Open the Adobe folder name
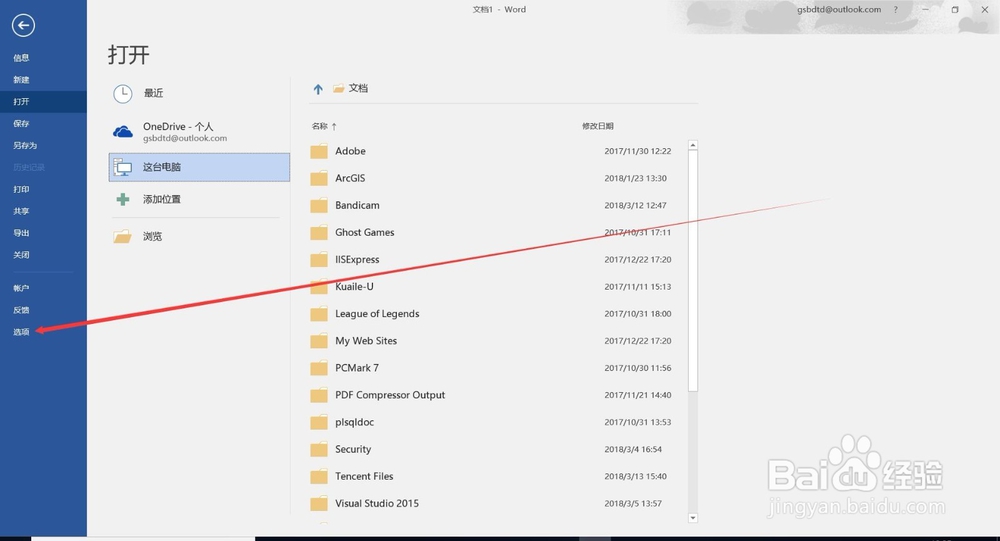 (x=350, y=151)
